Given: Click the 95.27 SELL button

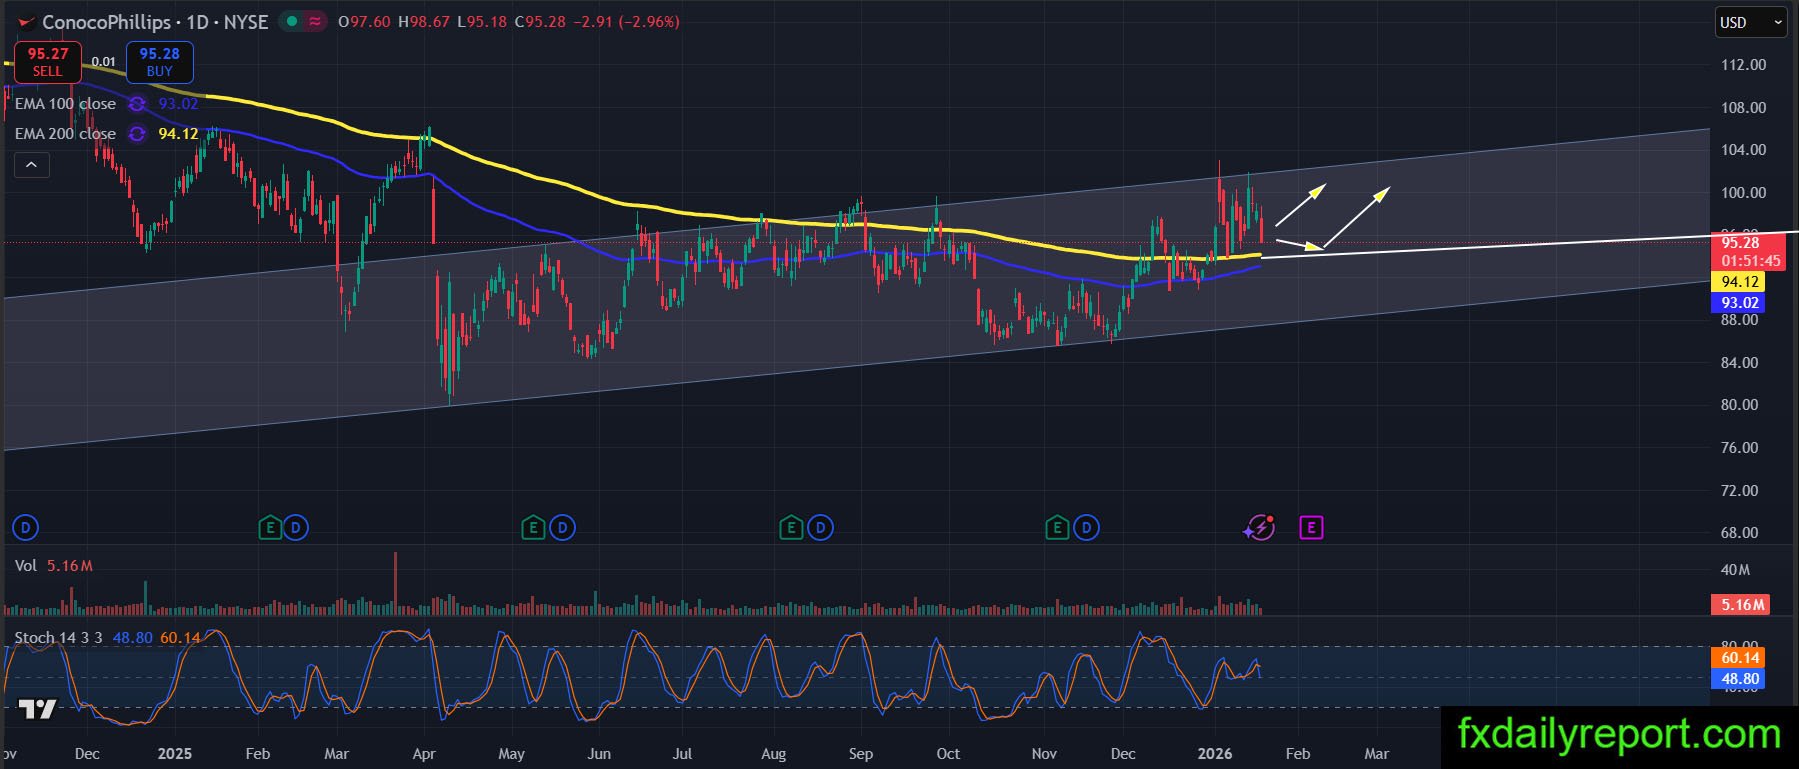Looking at the screenshot, I should [48, 62].
